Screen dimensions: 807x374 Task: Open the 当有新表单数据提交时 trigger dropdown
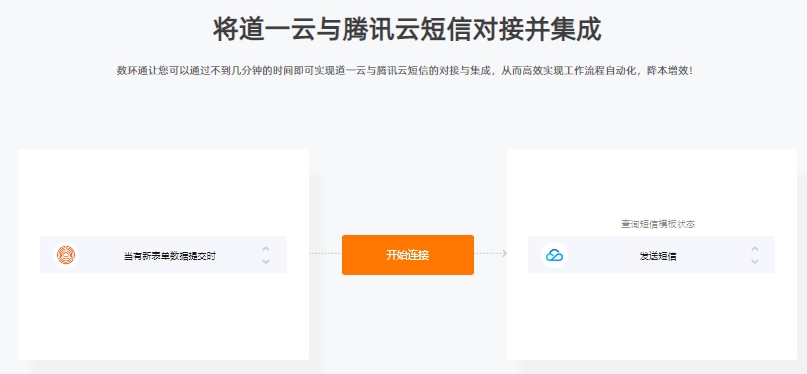163,255
